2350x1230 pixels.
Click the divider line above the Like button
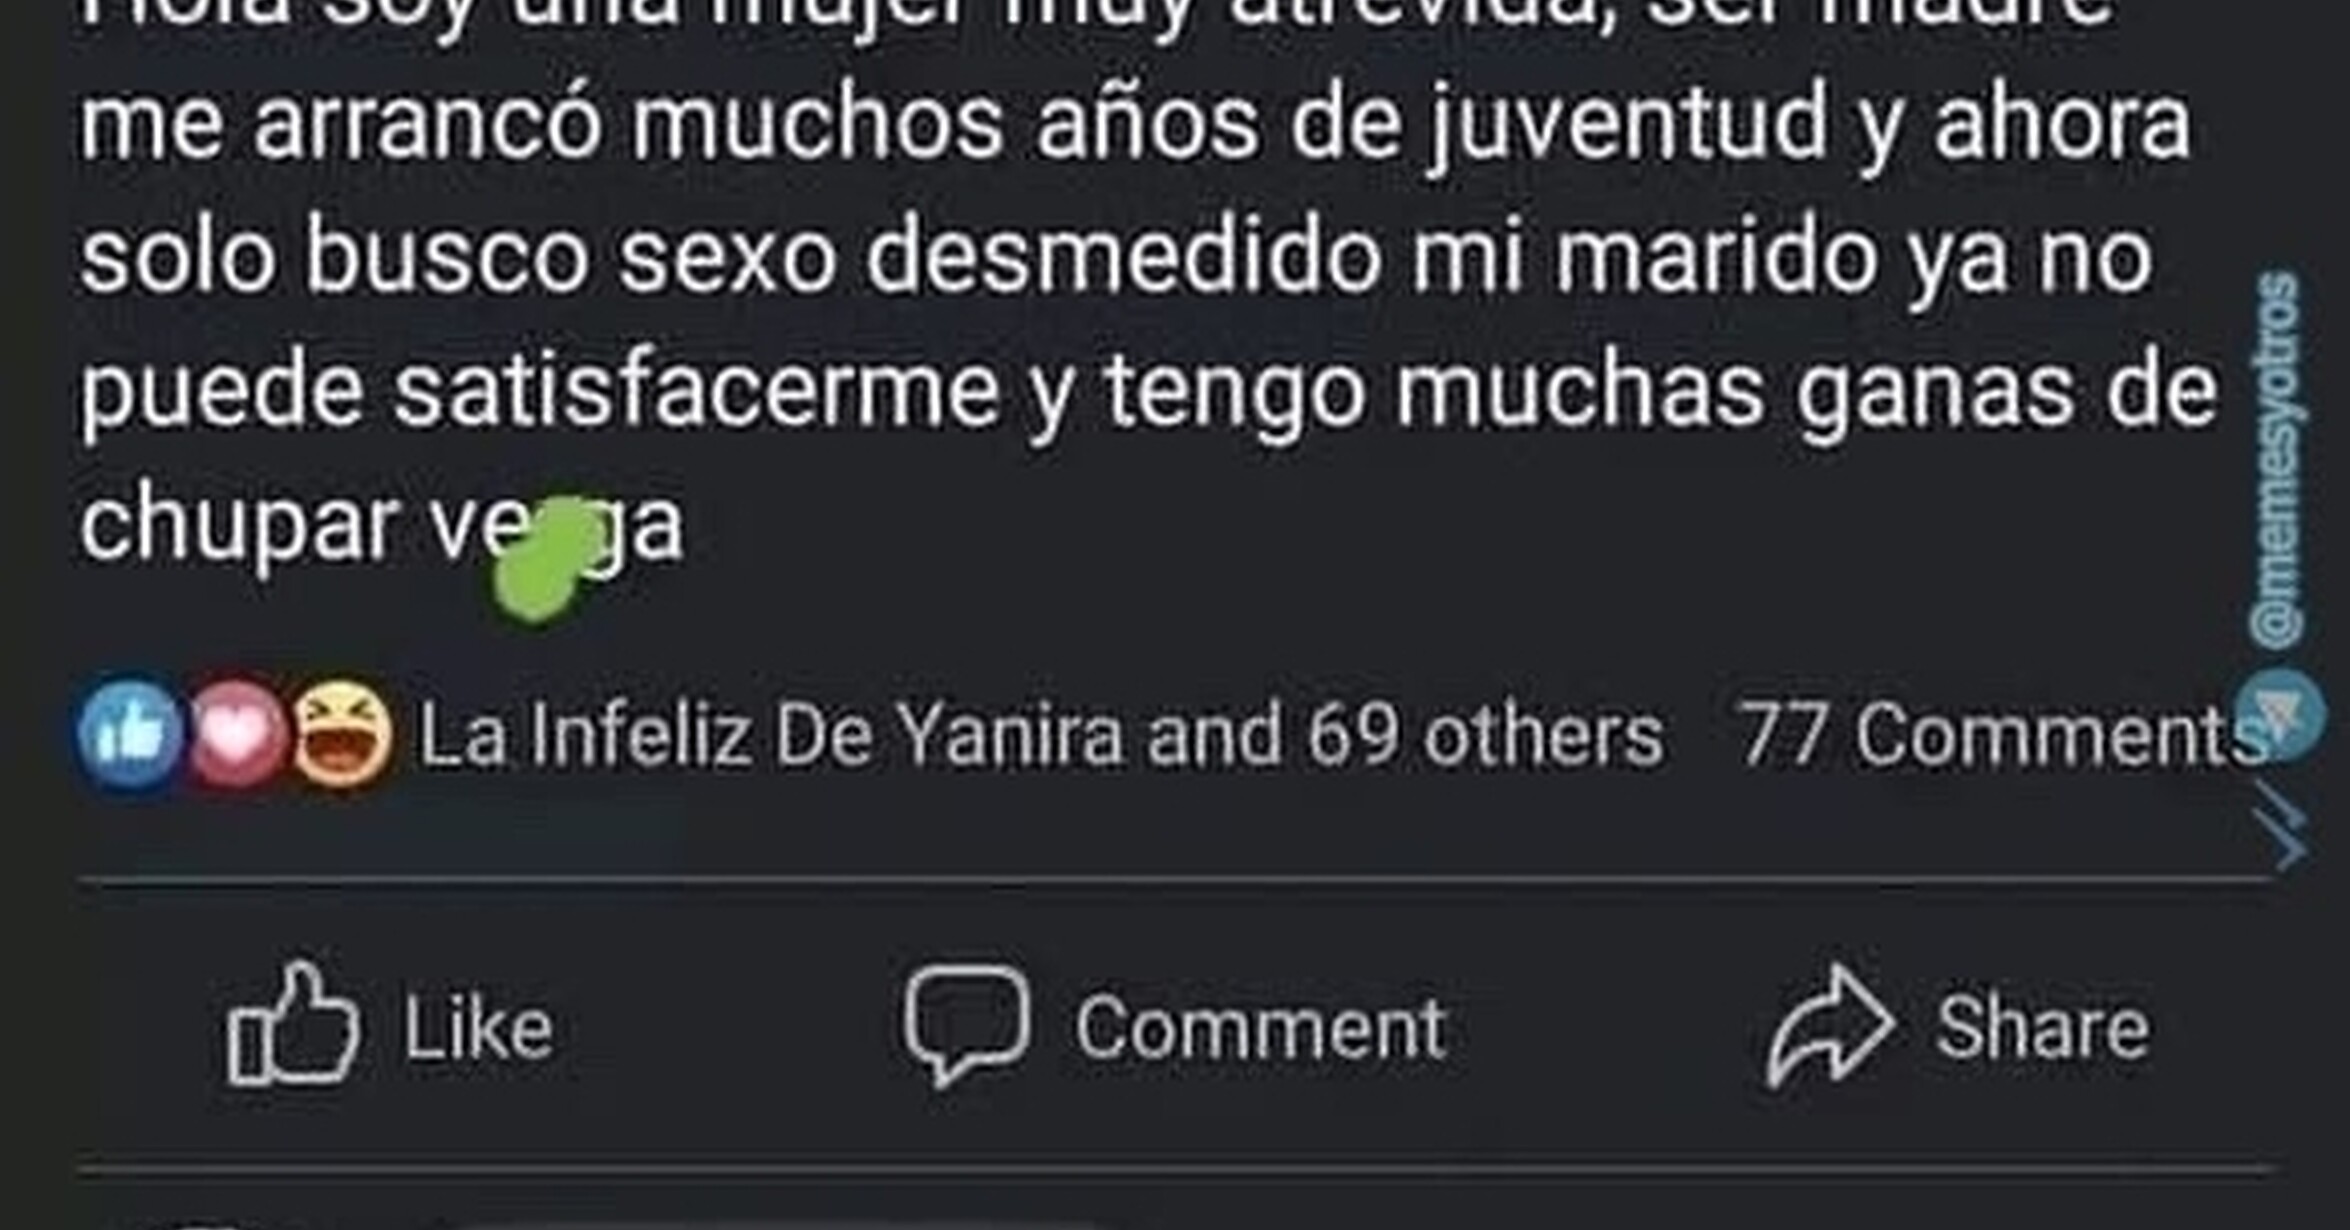[x=1177, y=880]
